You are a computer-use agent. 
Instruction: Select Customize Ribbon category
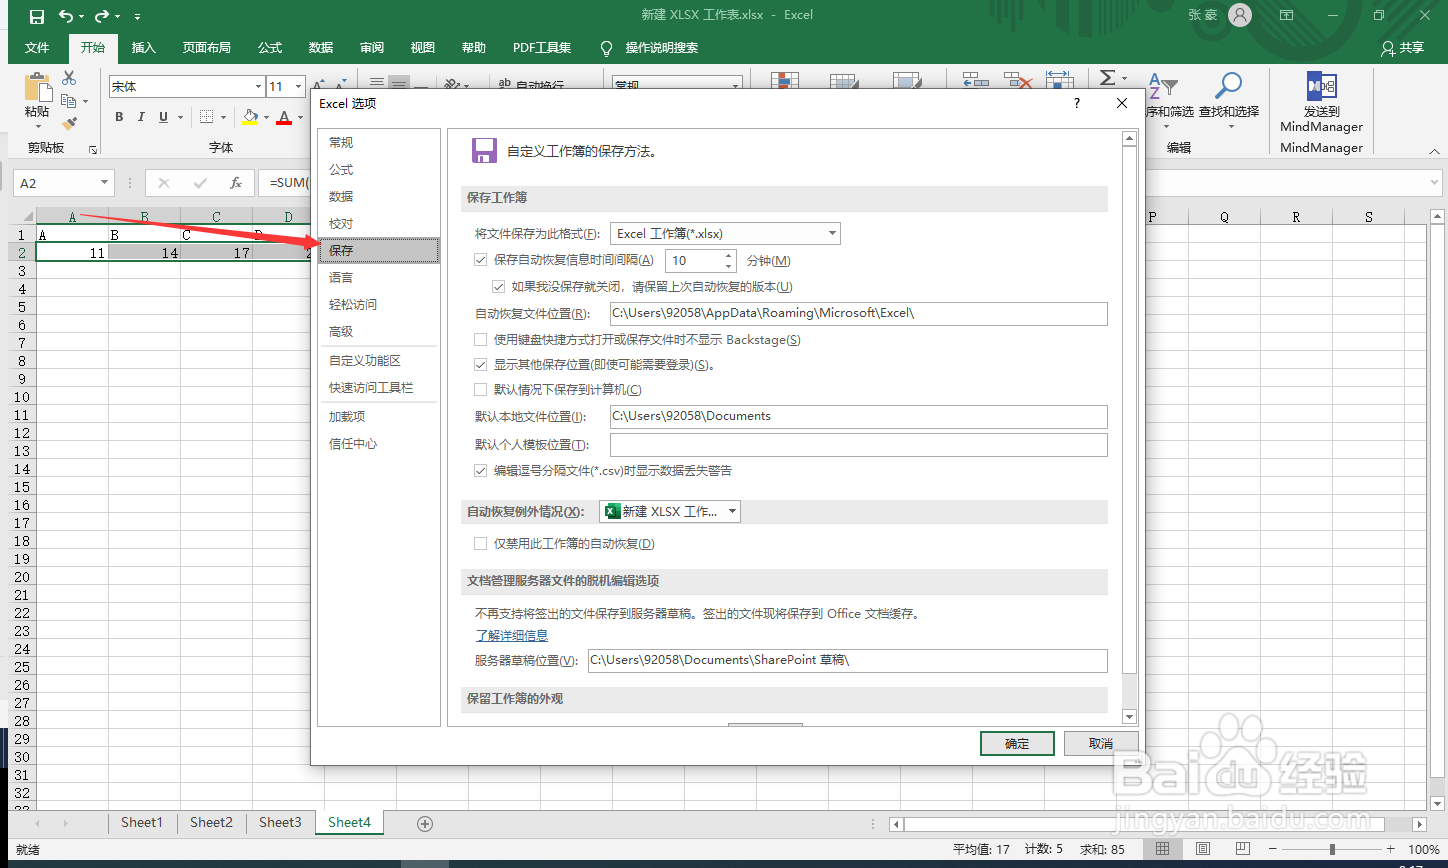[x=379, y=360]
